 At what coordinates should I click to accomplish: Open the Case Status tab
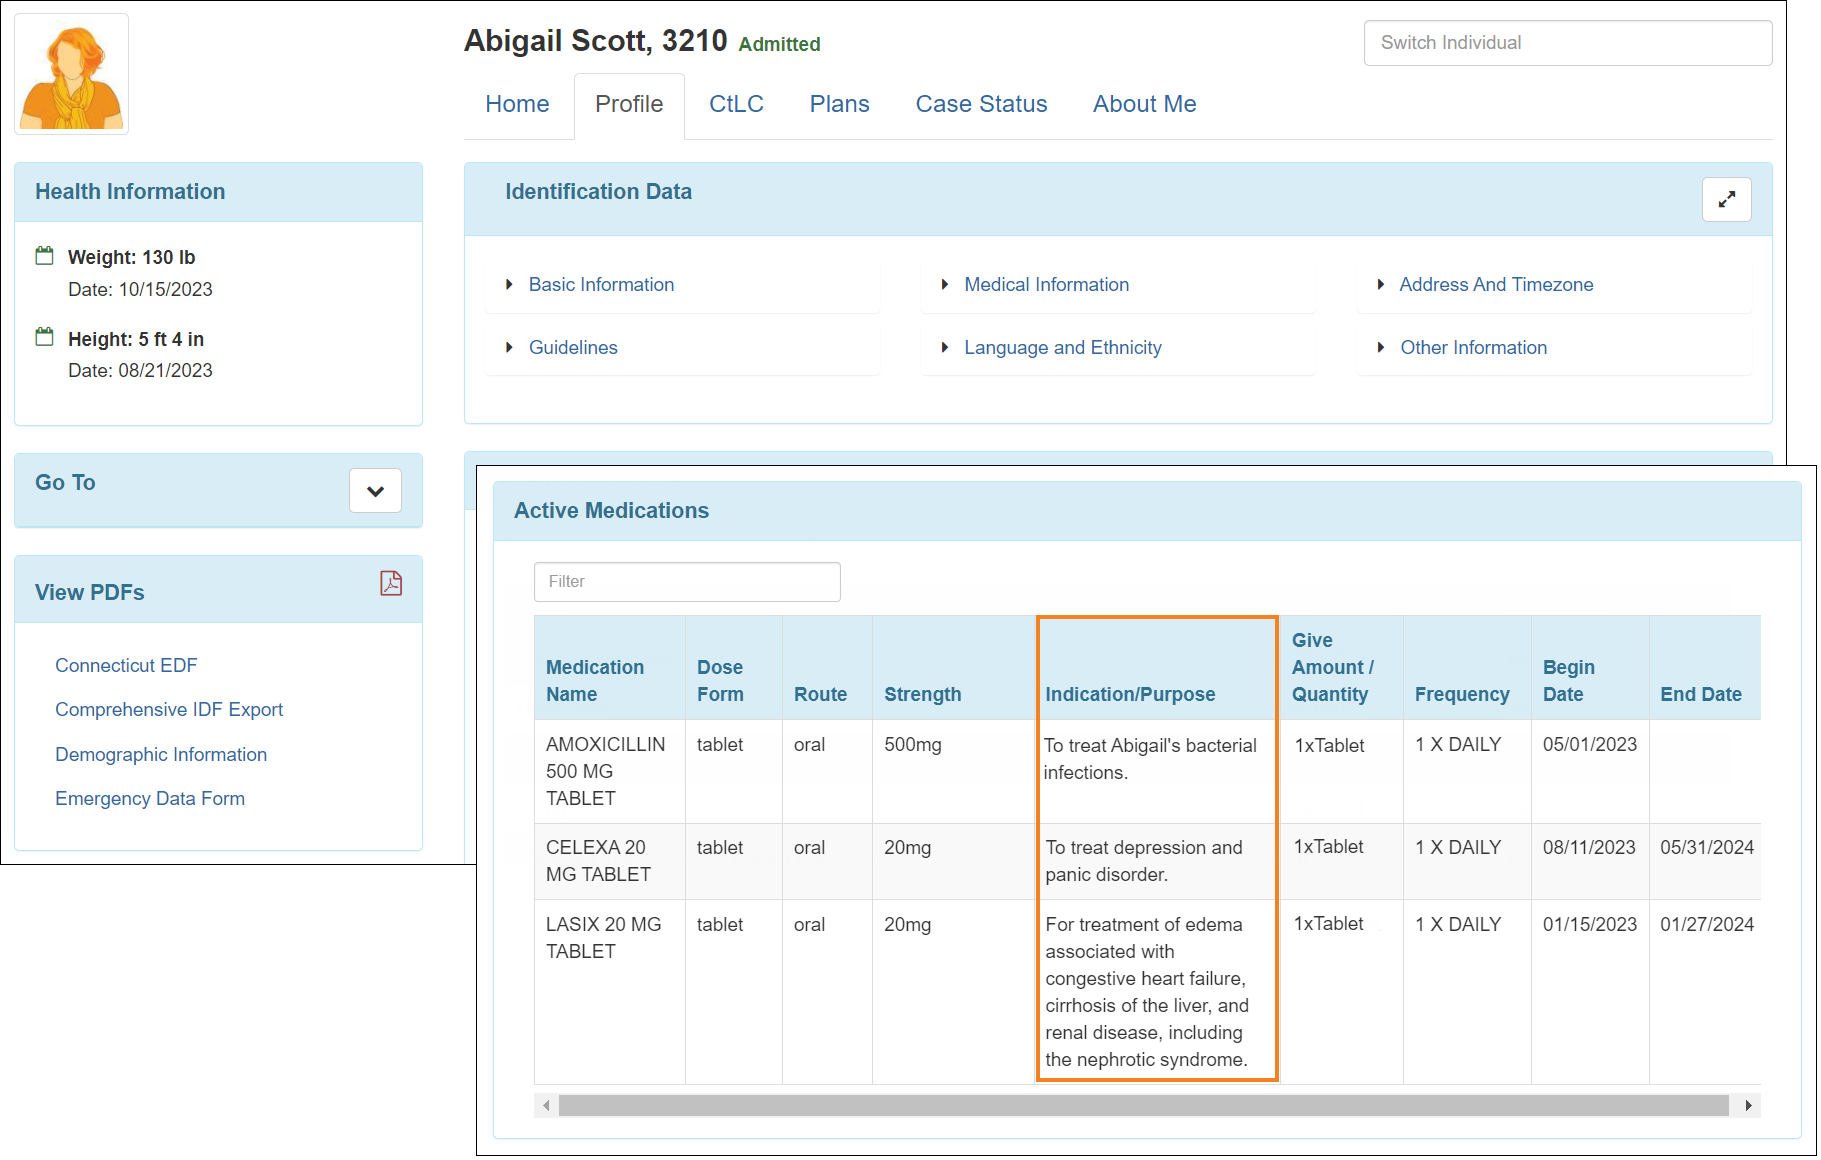pyautogui.click(x=981, y=104)
